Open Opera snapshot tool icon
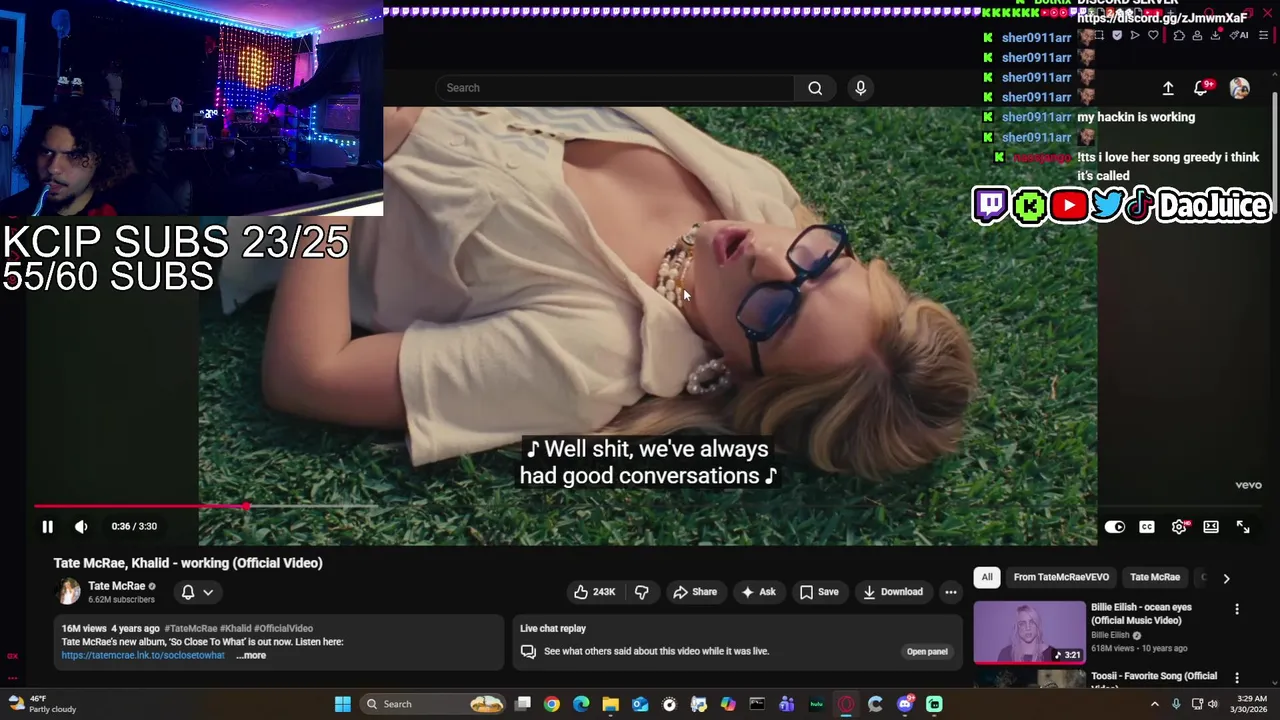The height and width of the screenshot is (720, 1280). [x=1099, y=35]
